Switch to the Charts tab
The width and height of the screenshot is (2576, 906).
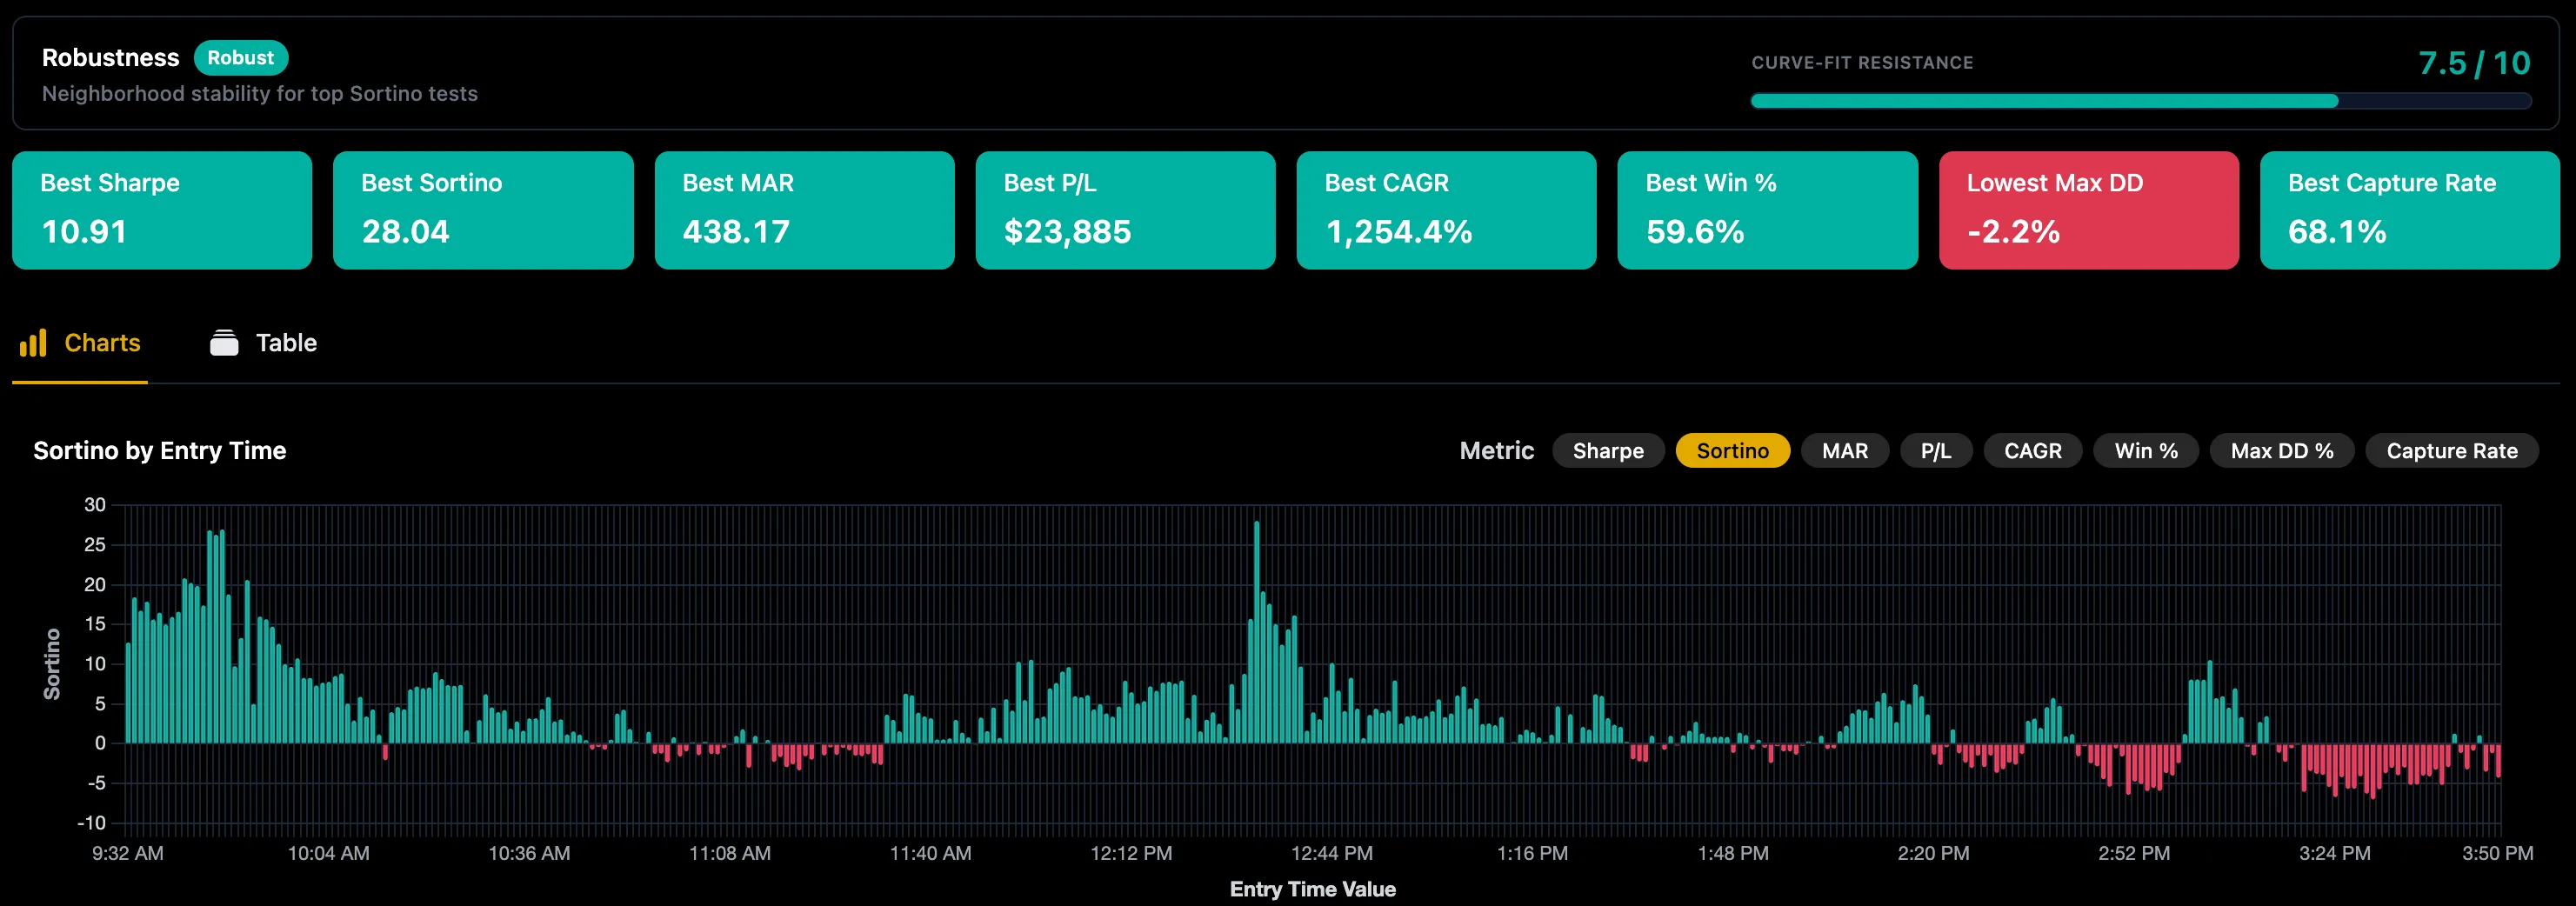tap(80, 343)
